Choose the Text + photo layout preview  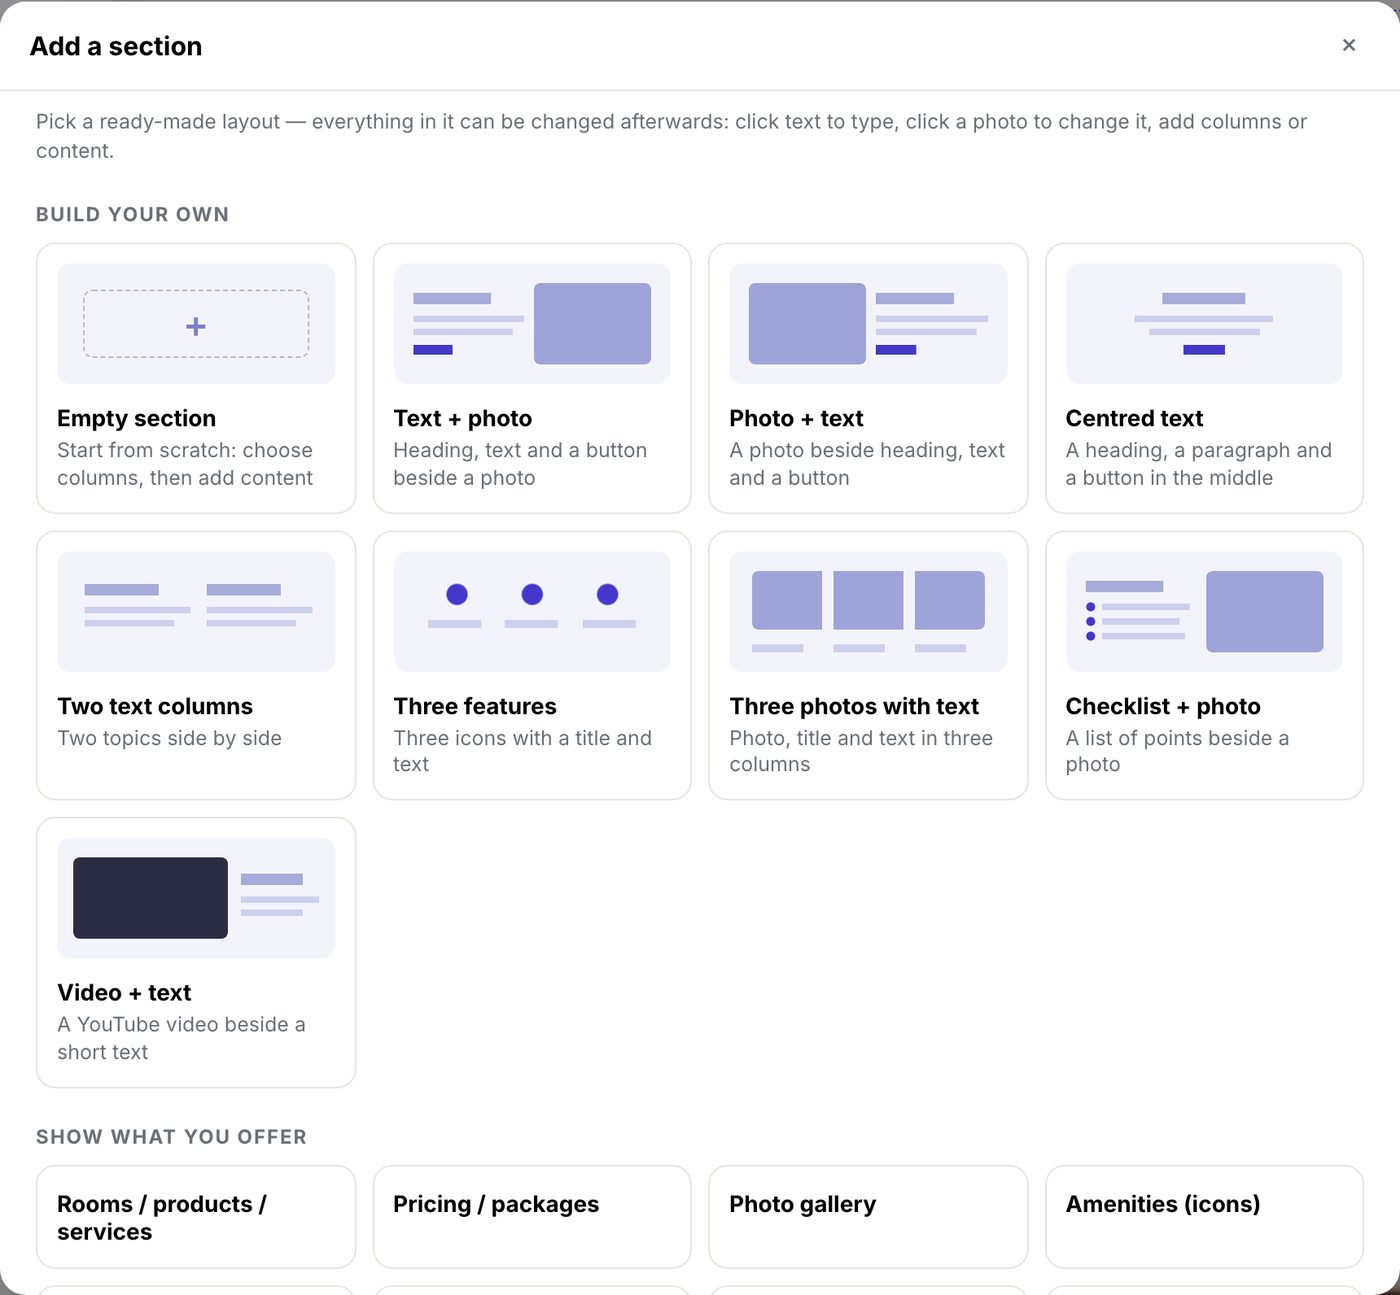[532, 324]
